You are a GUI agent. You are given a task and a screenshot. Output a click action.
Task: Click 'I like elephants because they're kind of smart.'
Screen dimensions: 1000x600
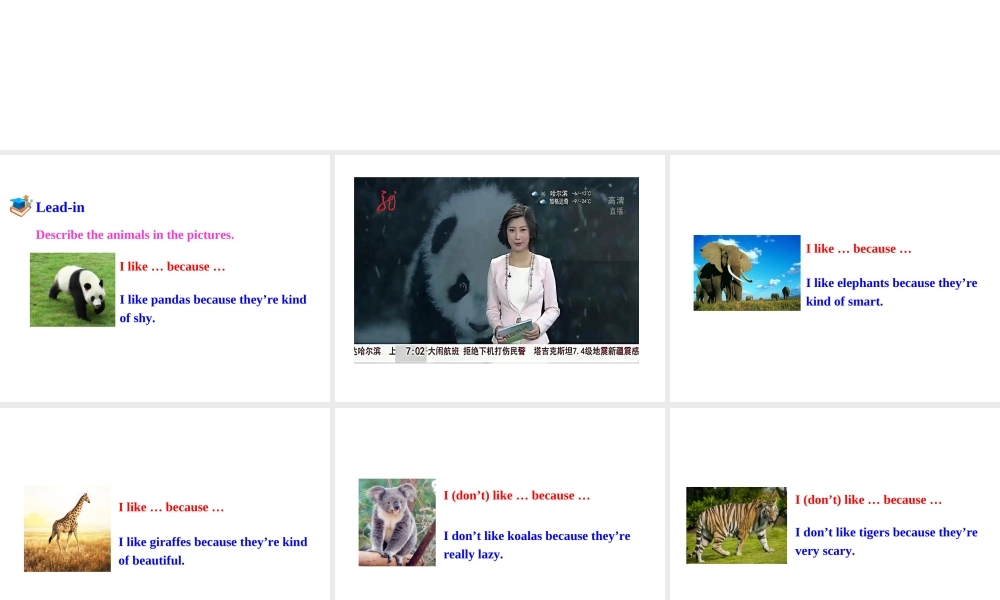[x=892, y=292]
